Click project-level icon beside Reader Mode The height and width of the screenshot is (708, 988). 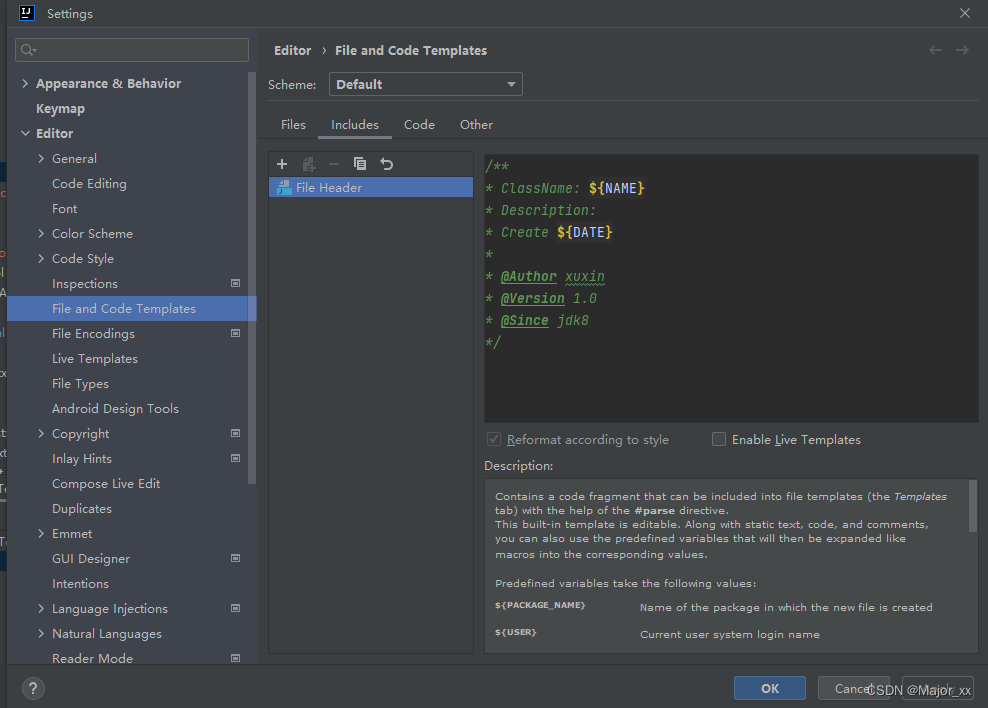click(236, 658)
